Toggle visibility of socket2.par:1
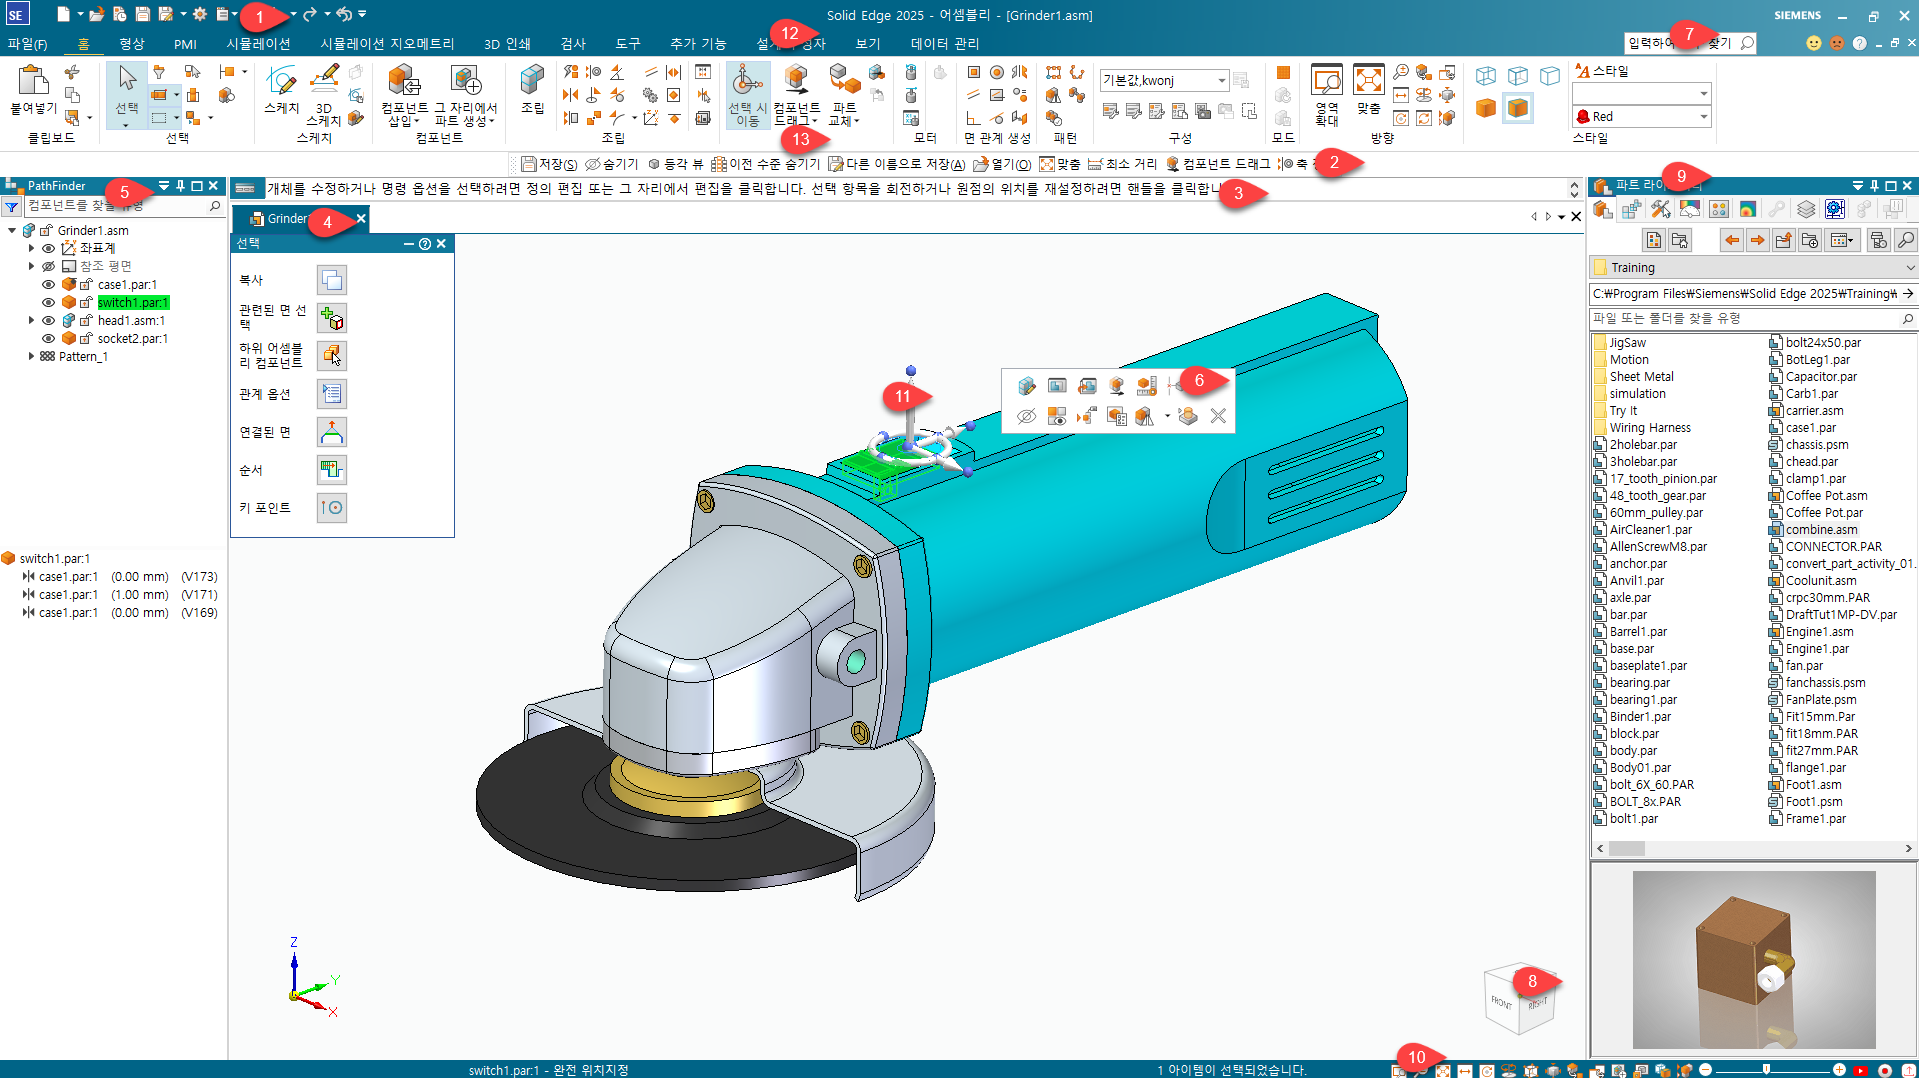1919x1078 pixels. [48, 338]
